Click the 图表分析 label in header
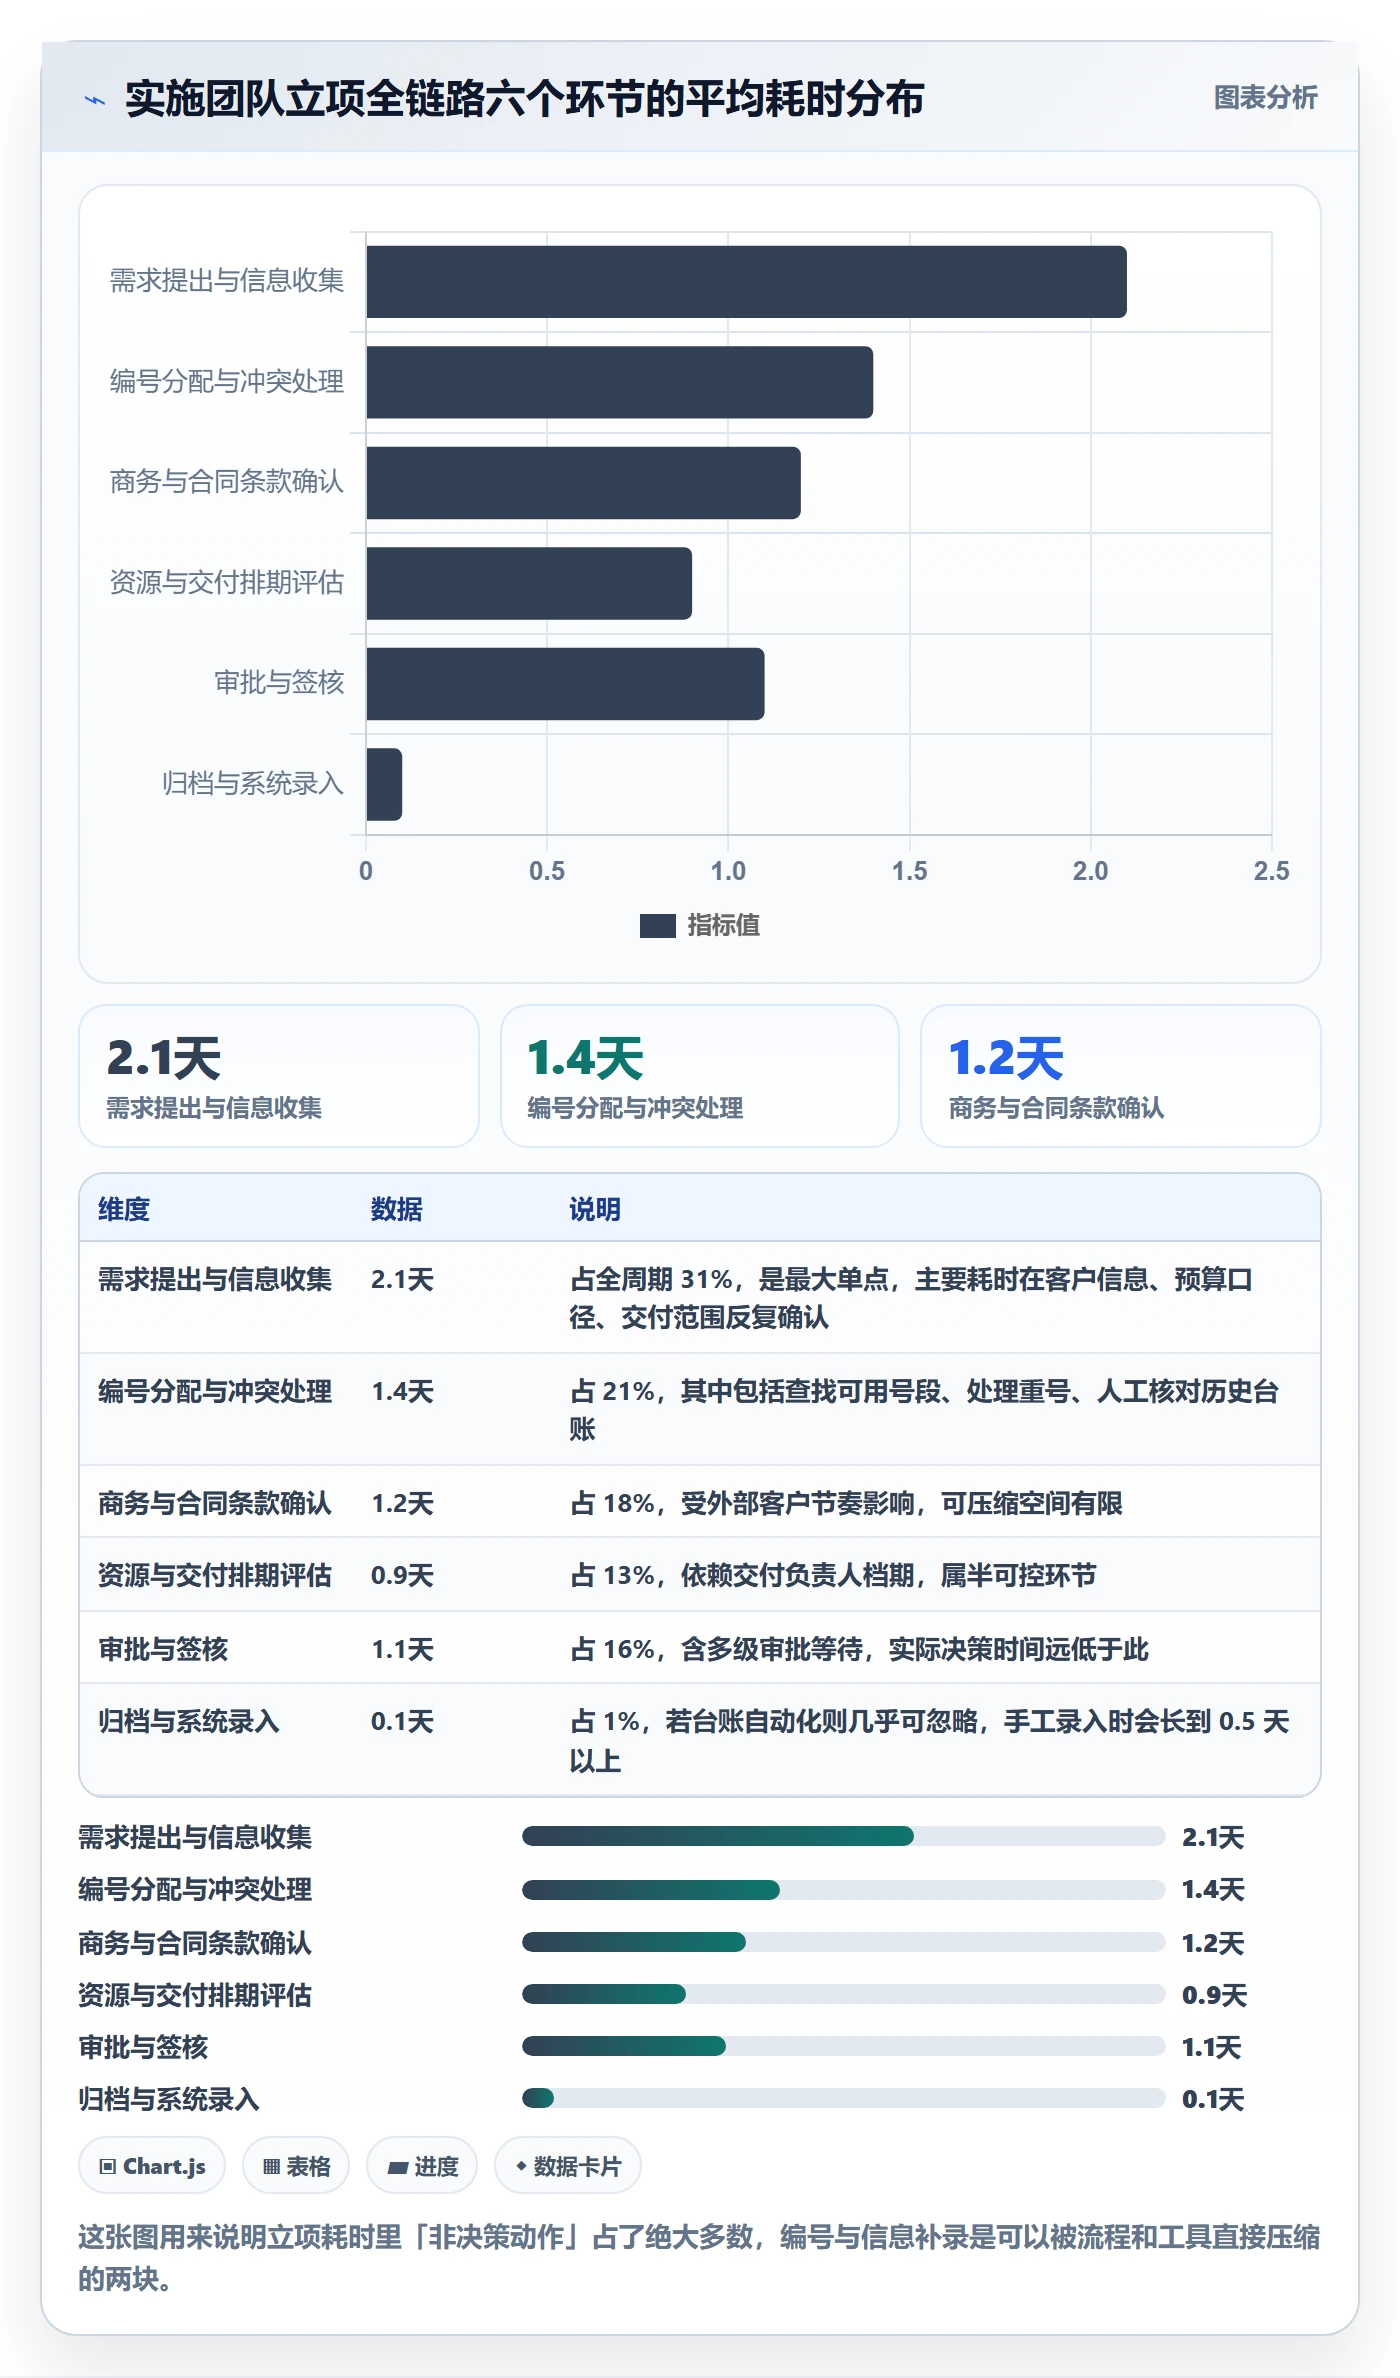Image resolution: width=1400 pixels, height=2378 pixels. pos(1265,97)
